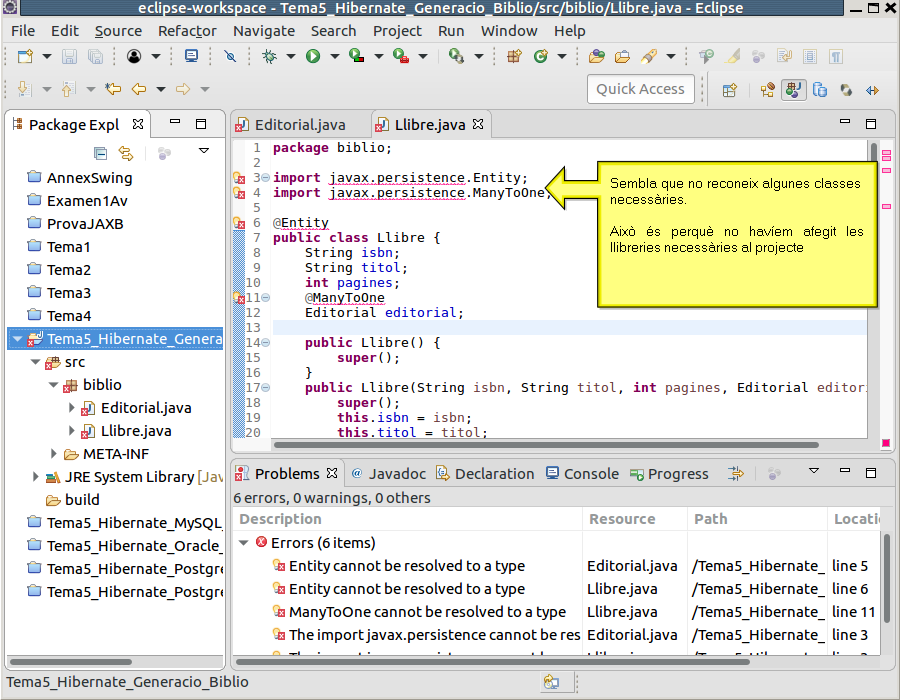Open the Console view tab
Viewport: 900px width, 700px height.
[590, 474]
